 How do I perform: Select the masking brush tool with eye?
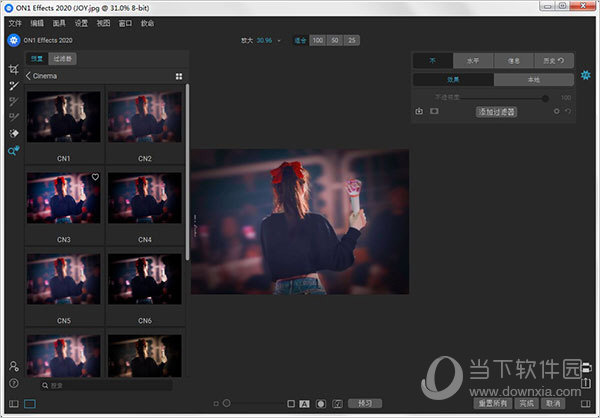[14, 86]
